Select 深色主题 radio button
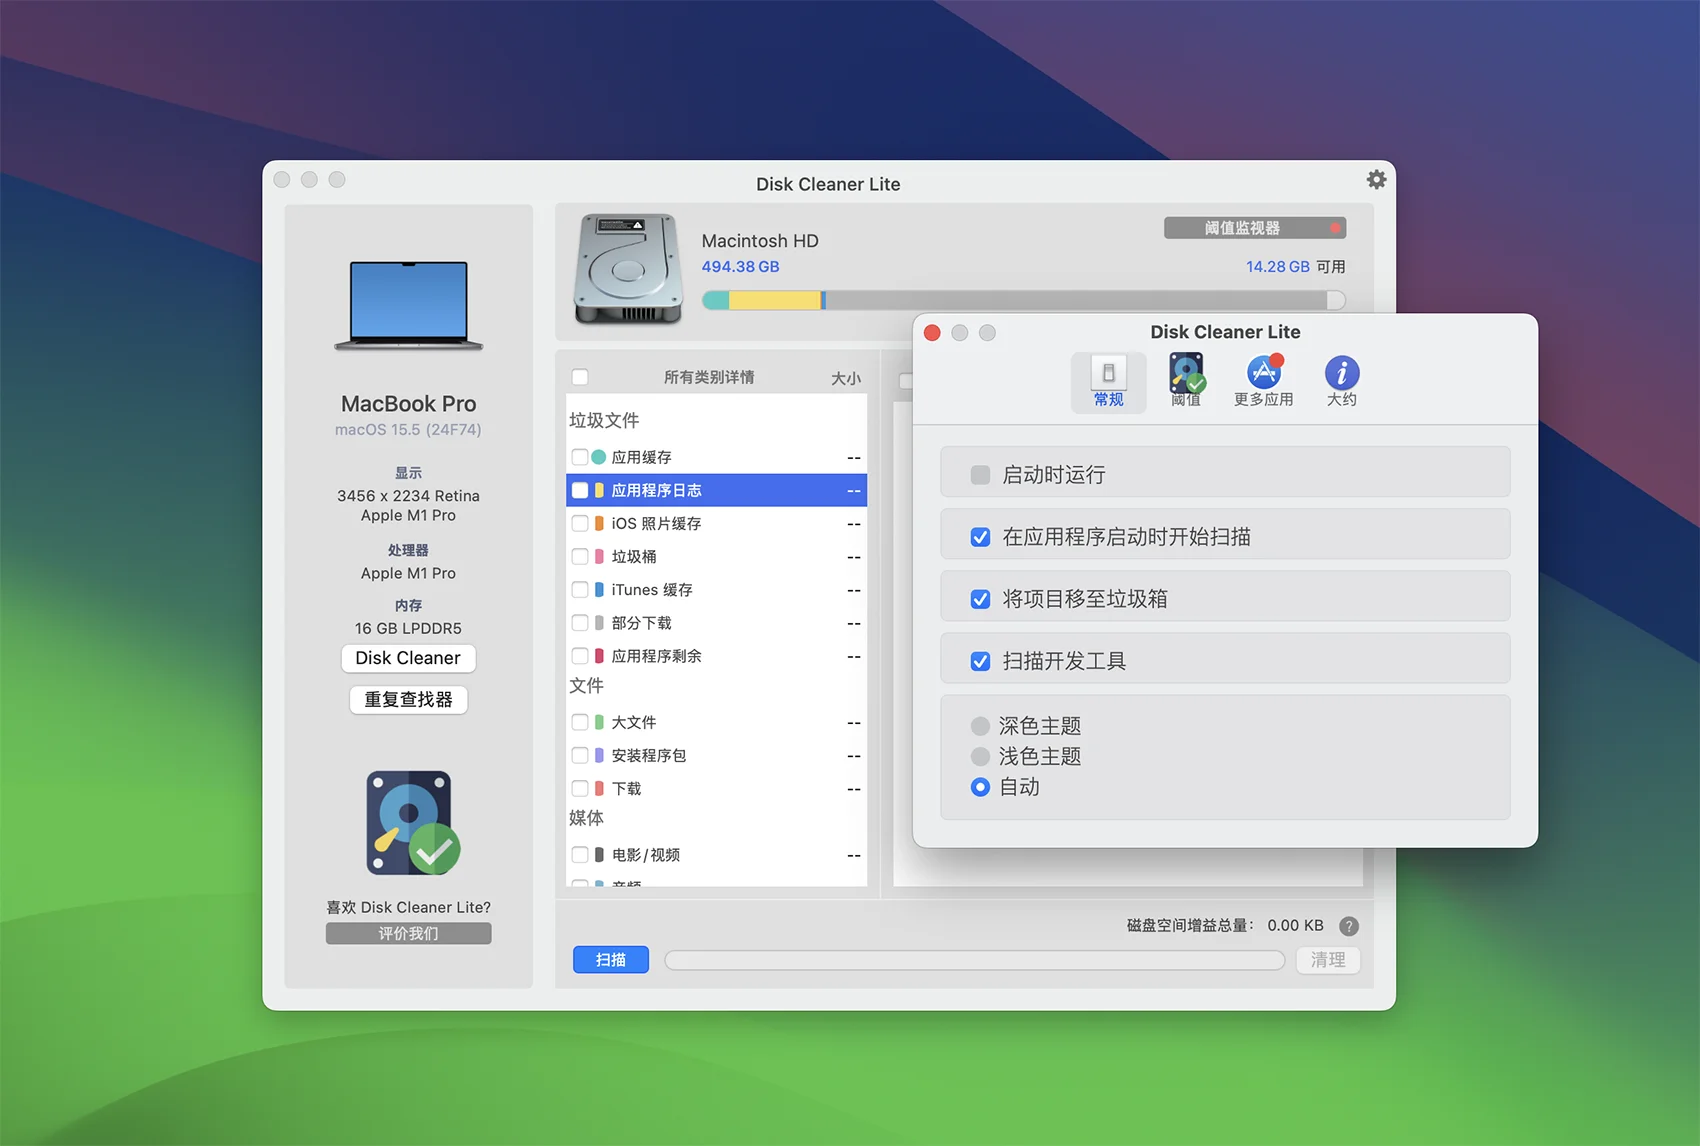The width and height of the screenshot is (1700, 1146). coord(980,726)
